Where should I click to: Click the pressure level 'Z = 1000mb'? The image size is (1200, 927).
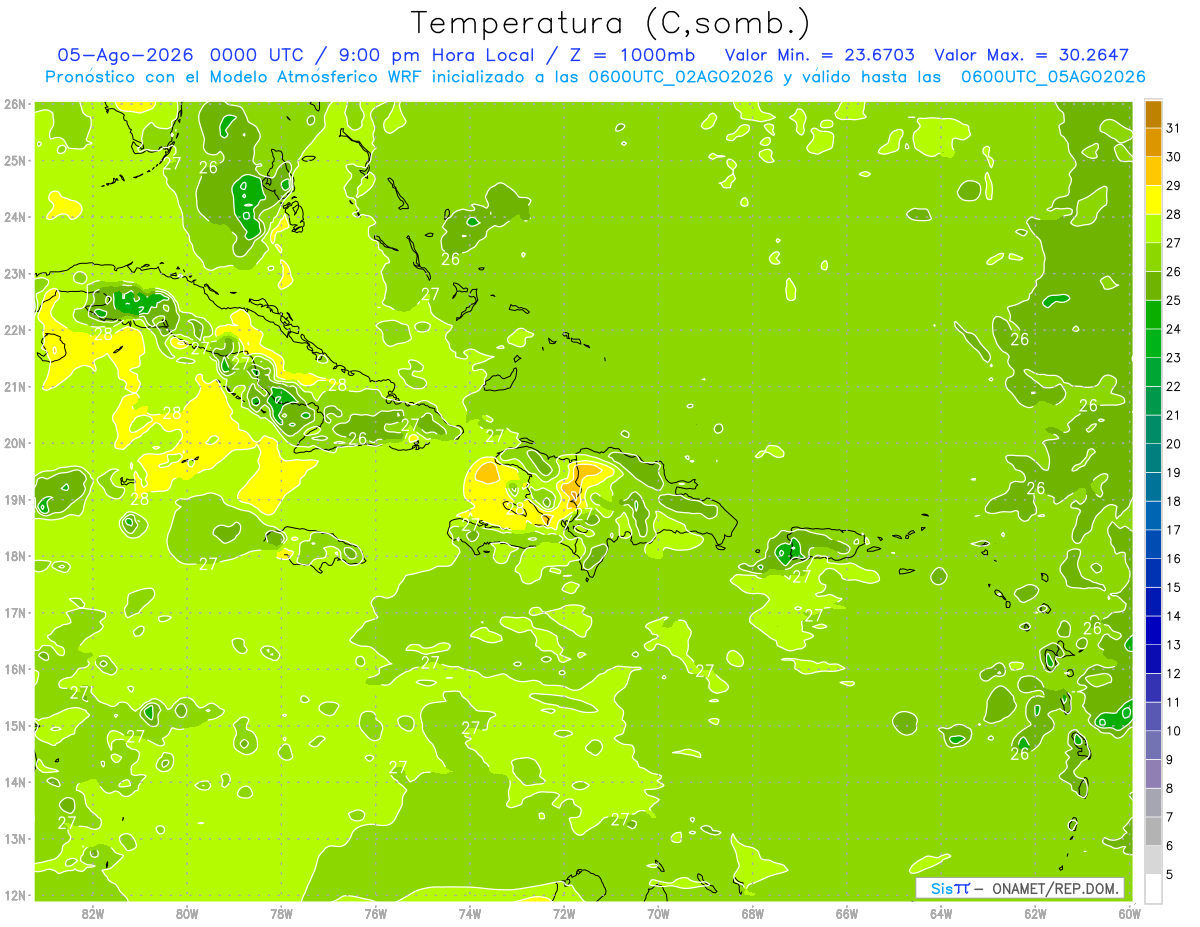(x=632, y=55)
